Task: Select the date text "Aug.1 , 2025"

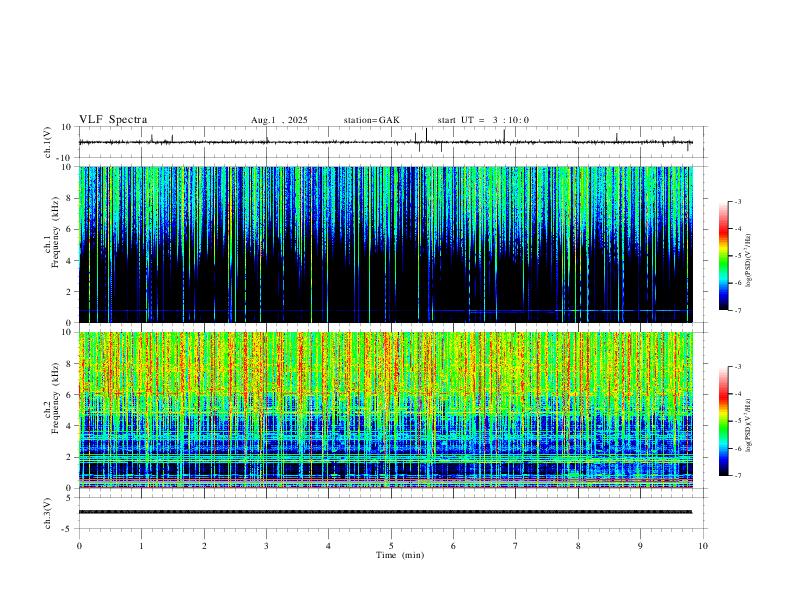Action: click(x=279, y=120)
